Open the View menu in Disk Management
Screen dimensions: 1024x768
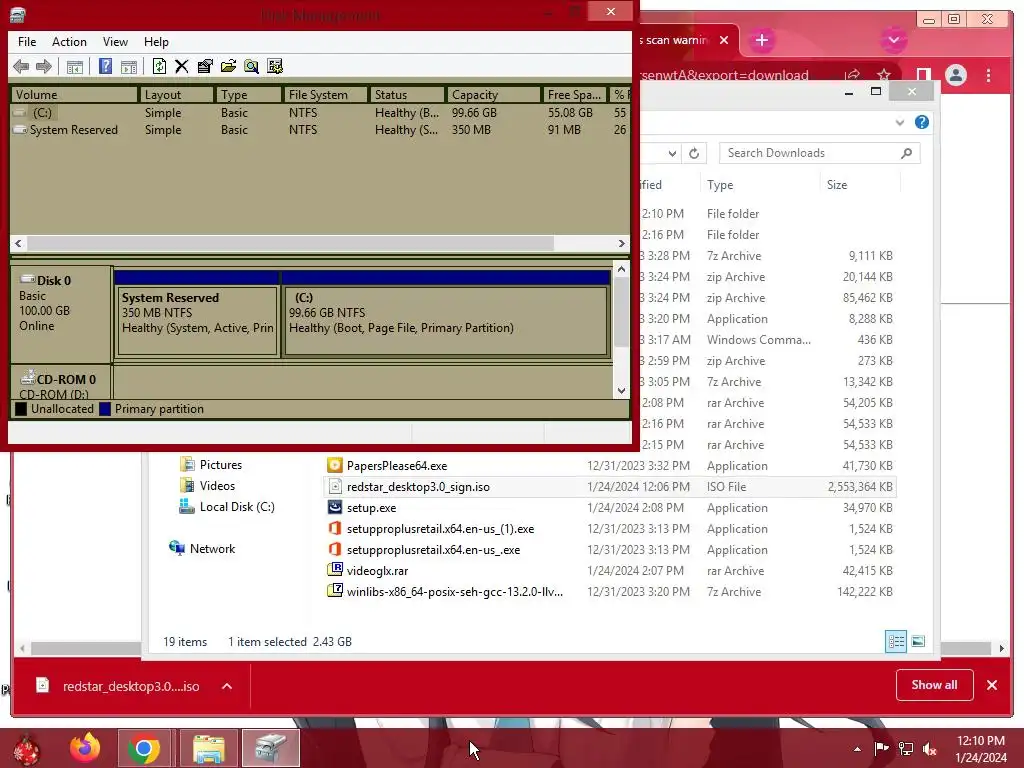coord(115,42)
